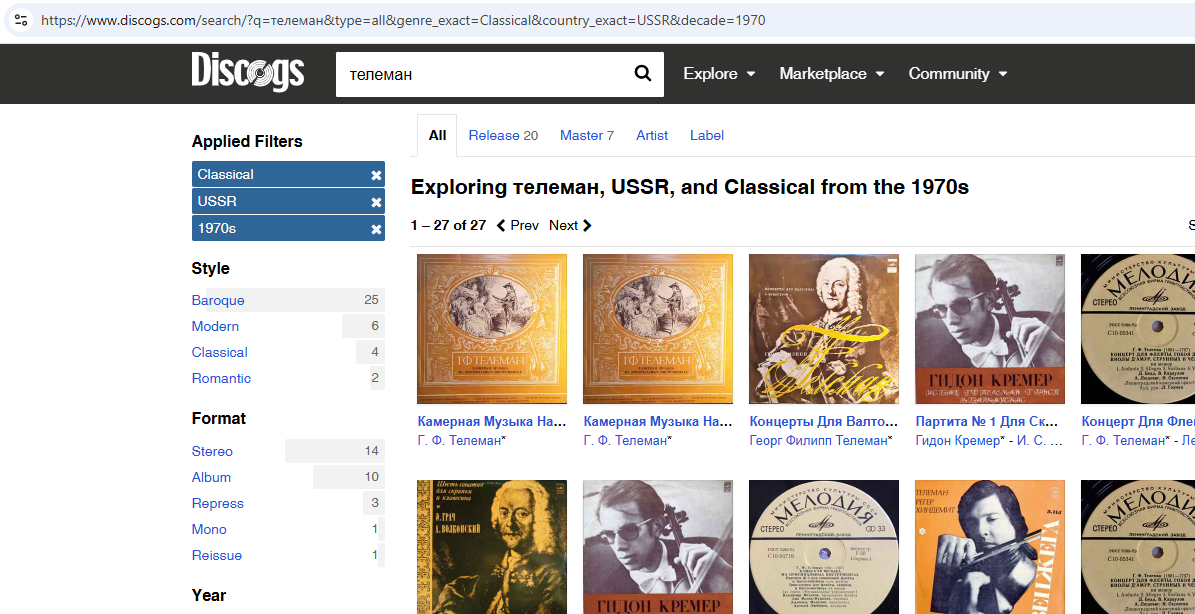Go to Next results page

click(x=570, y=225)
